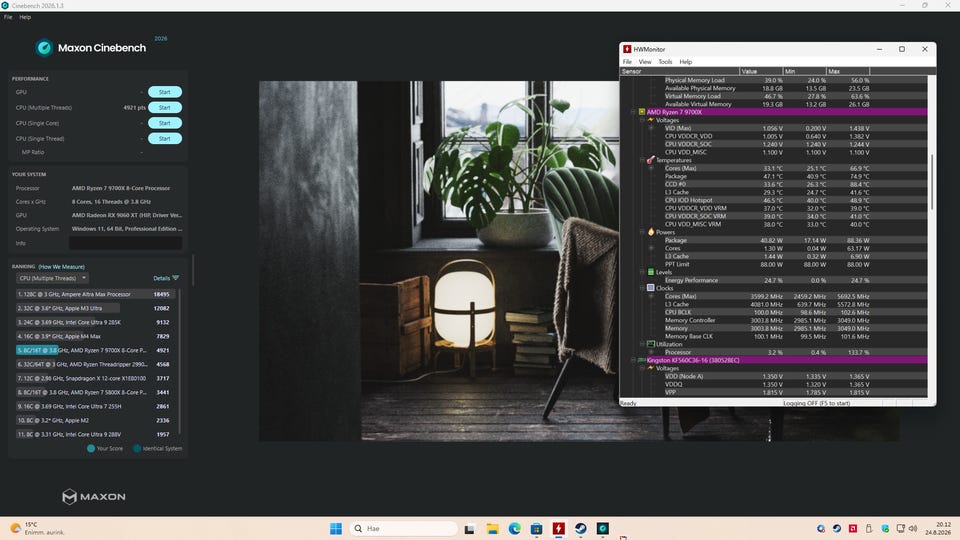Open HWMonitor Tools menu
Screen dimensions: 960x540
click(x=665, y=62)
